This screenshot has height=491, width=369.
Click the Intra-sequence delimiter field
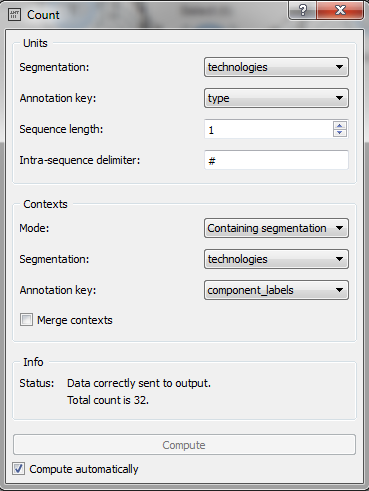pyautogui.click(x=276, y=160)
